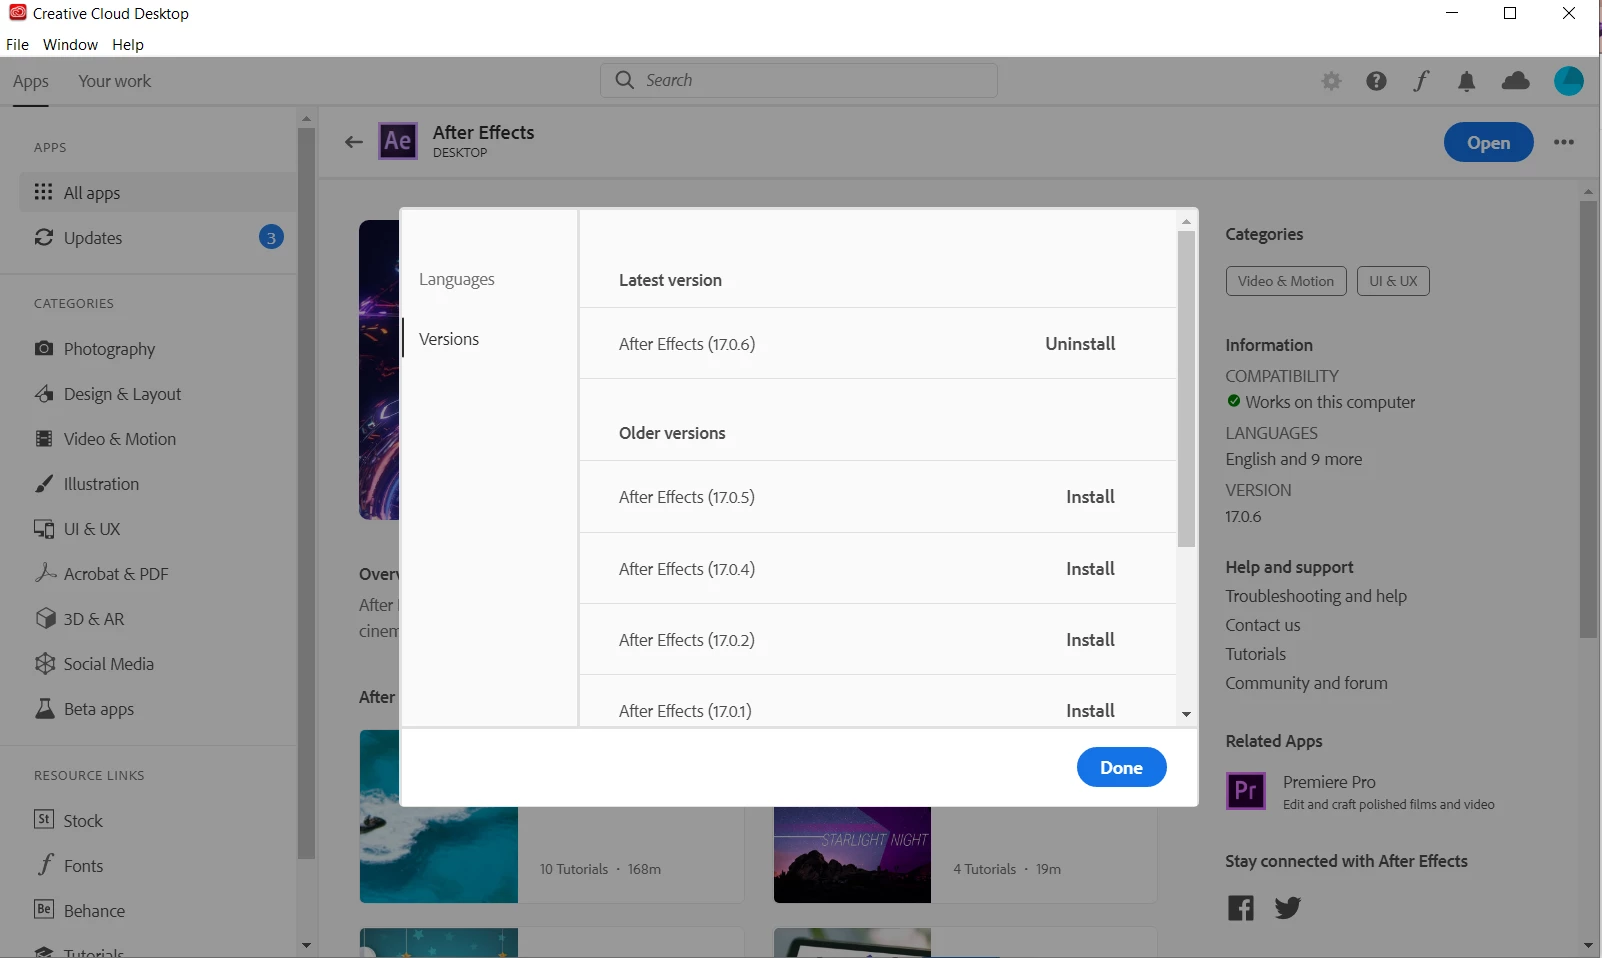
Task: Click the All apps grid icon
Action: click(x=43, y=191)
